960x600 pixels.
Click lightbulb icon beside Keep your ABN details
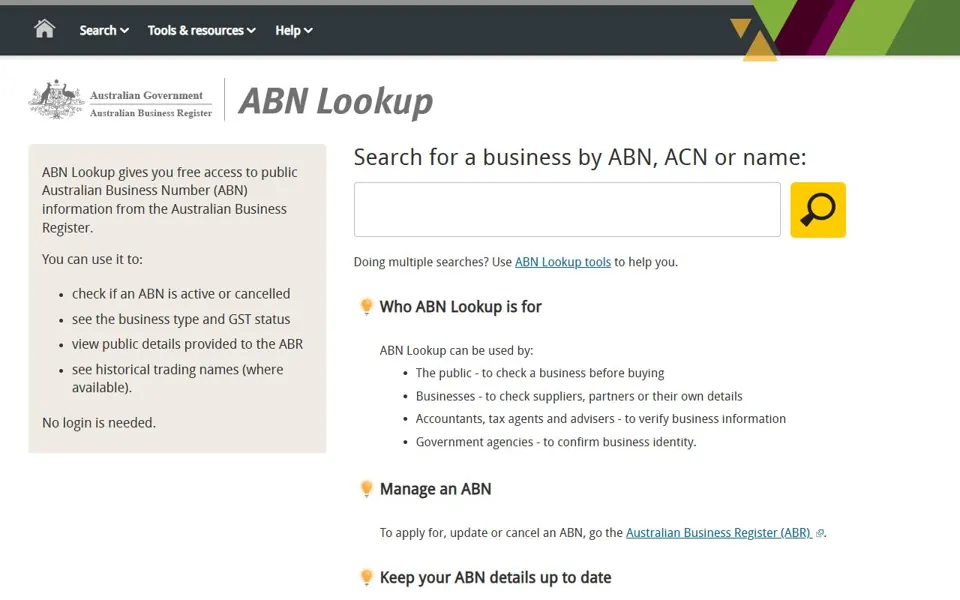click(366, 577)
